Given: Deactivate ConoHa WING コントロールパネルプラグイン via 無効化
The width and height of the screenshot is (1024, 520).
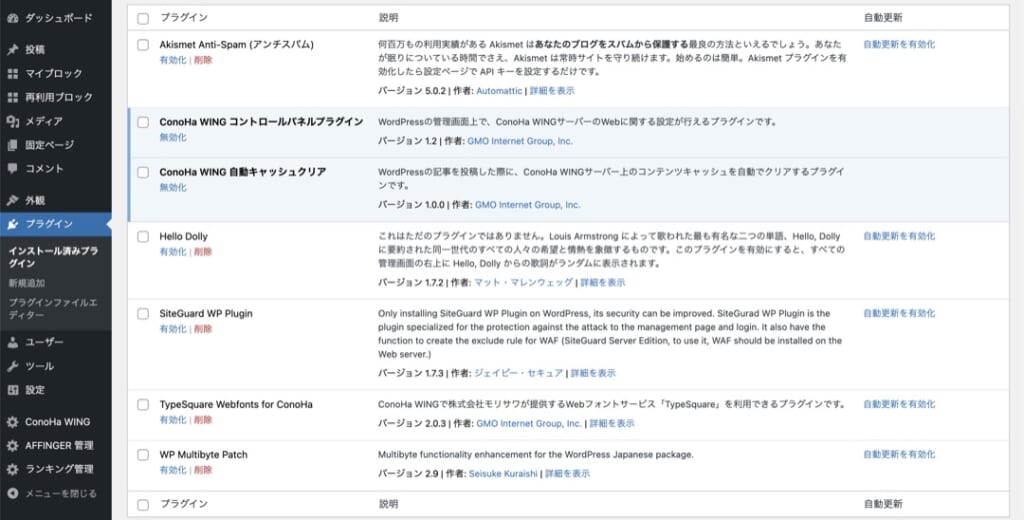Looking at the screenshot, I should click(x=173, y=138).
